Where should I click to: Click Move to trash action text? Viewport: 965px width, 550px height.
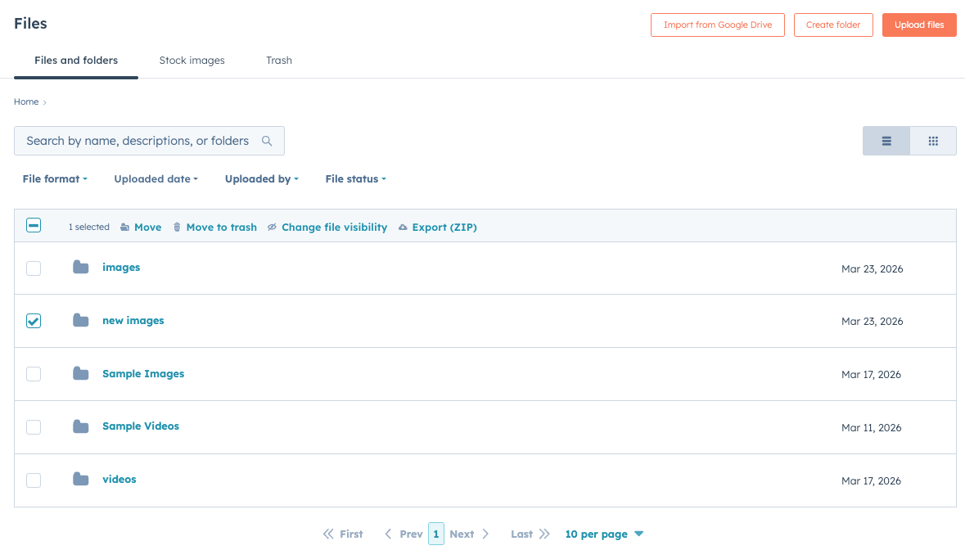[222, 227]
